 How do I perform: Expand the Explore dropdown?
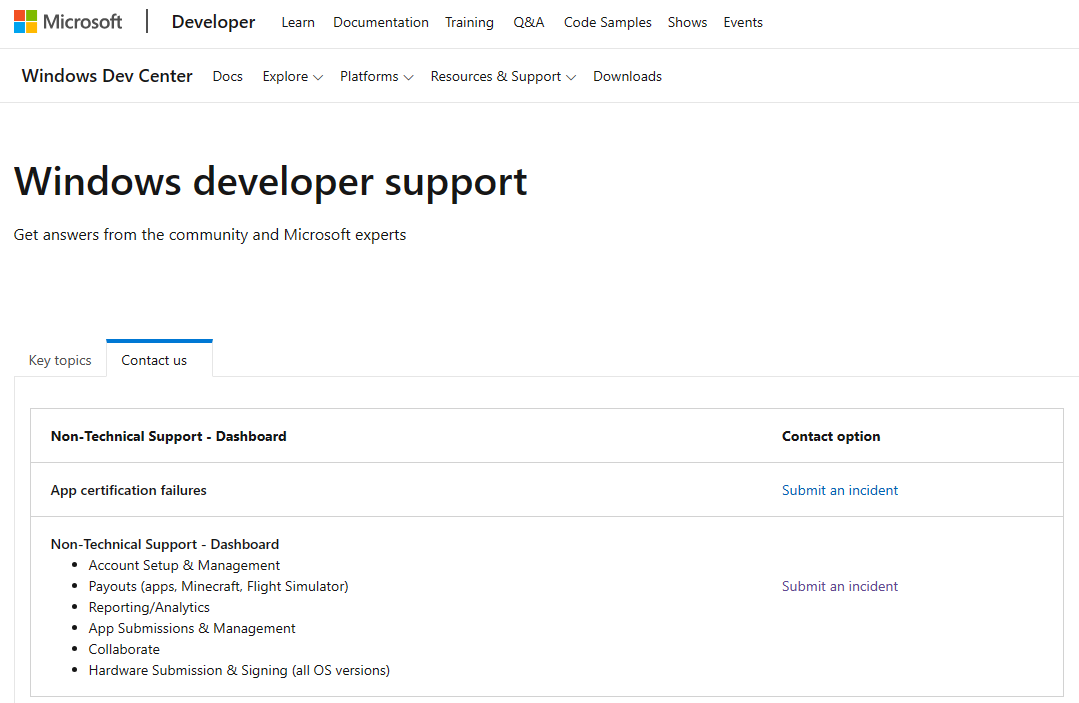[x=292, y=76]
